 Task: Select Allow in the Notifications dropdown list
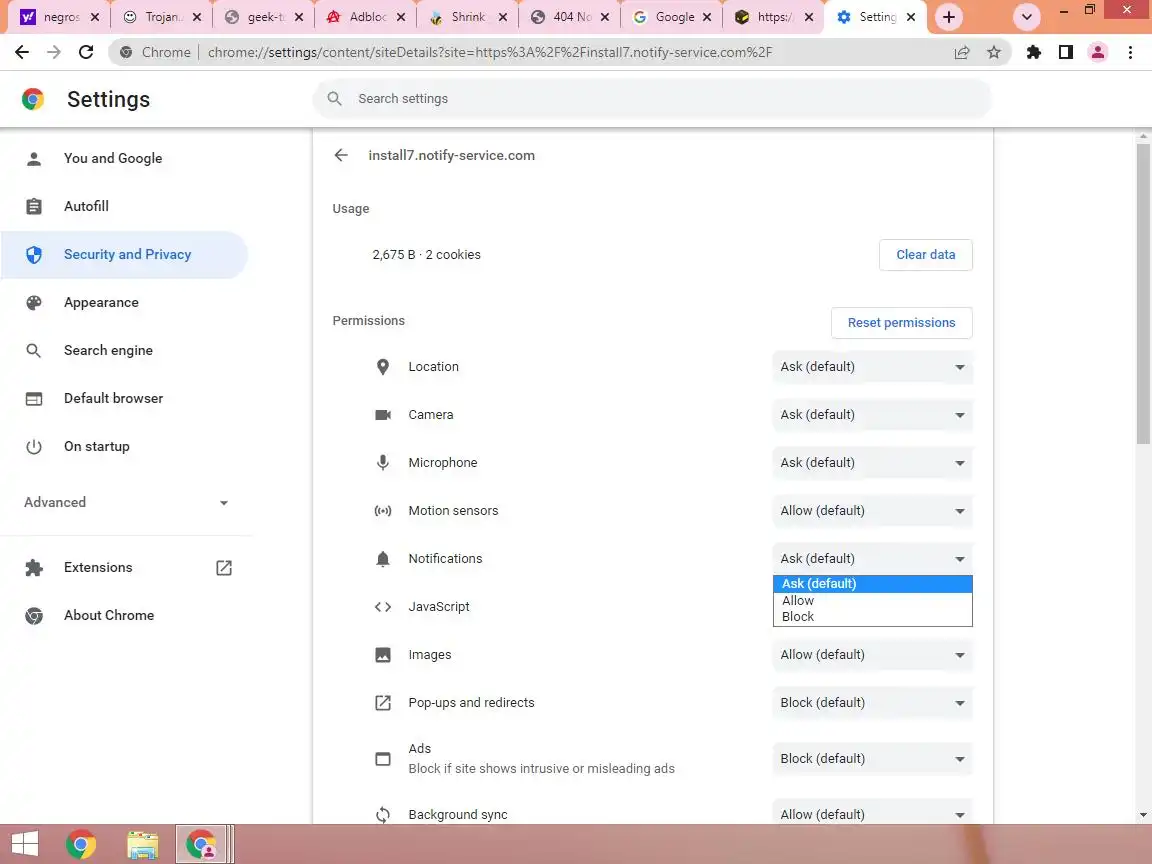tap(873, 601)
